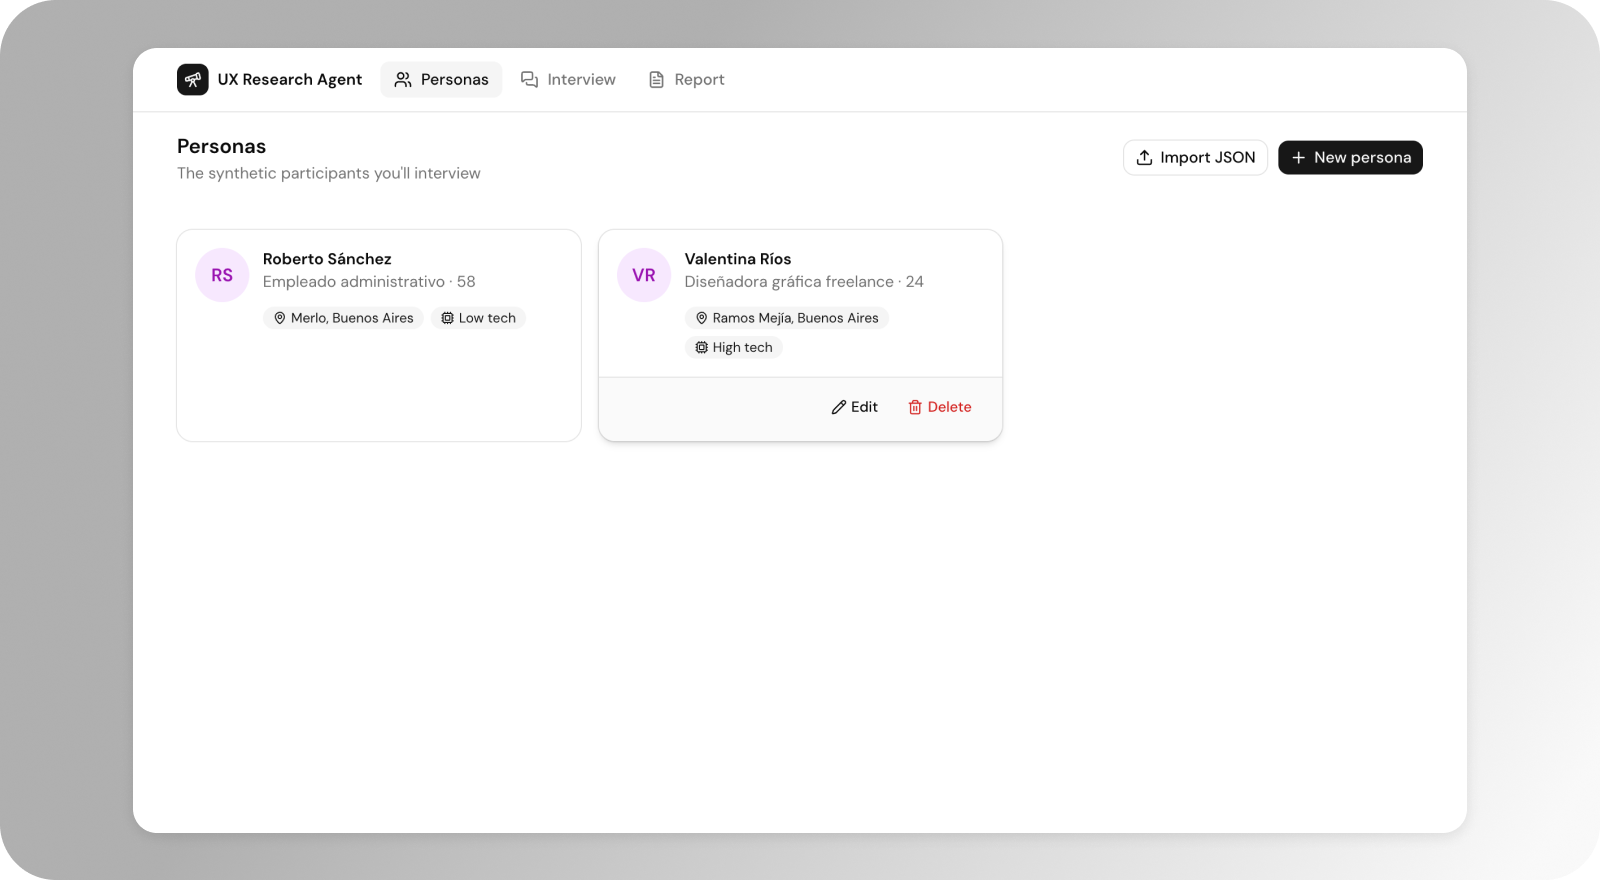Select the Valentina Ríos name

click(738, 259)
